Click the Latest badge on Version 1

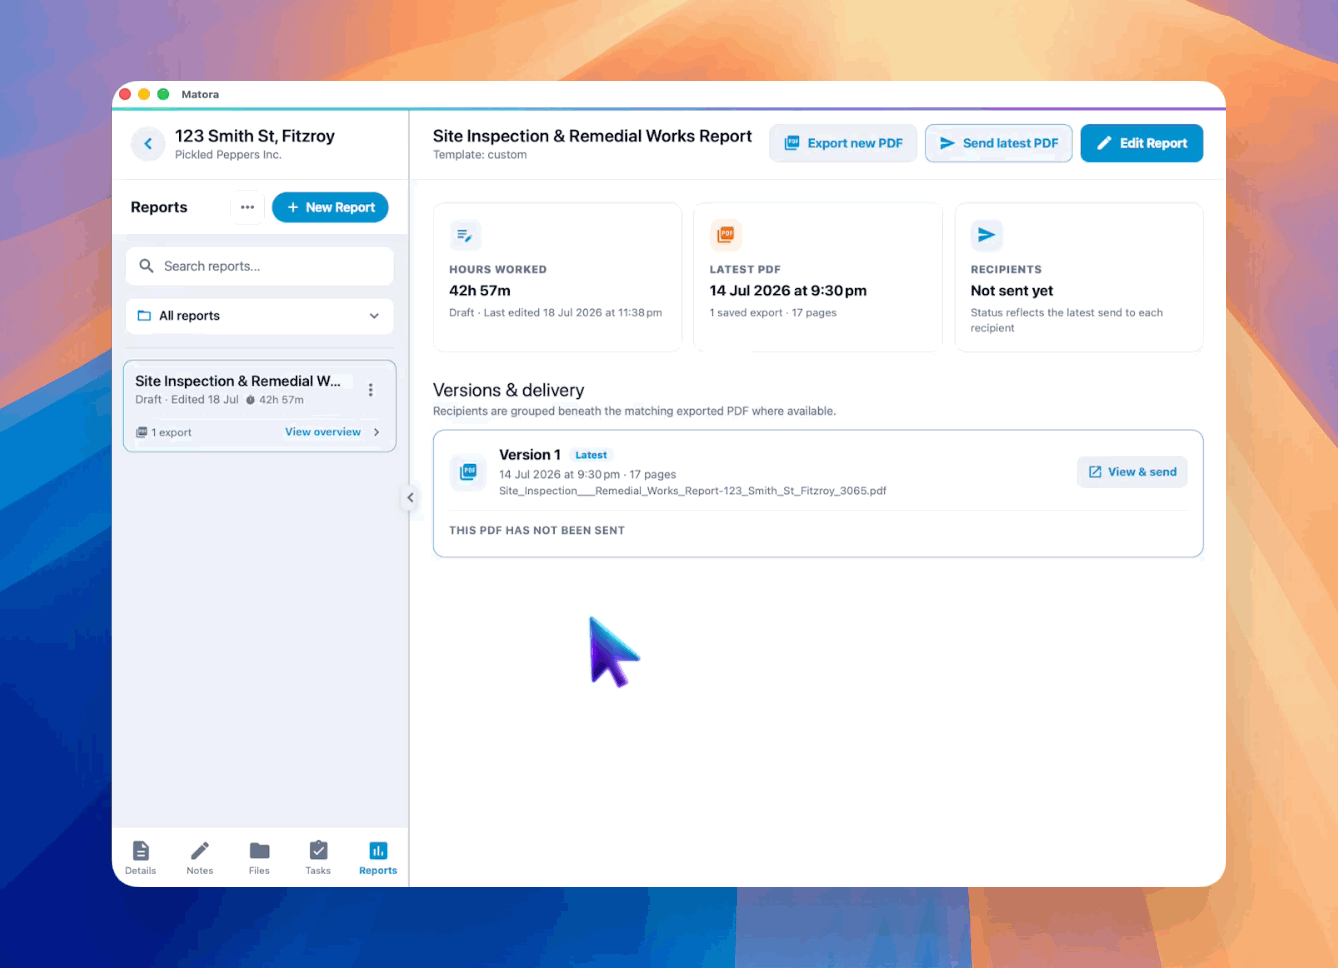pyautogui.click(x=591, y=455)
